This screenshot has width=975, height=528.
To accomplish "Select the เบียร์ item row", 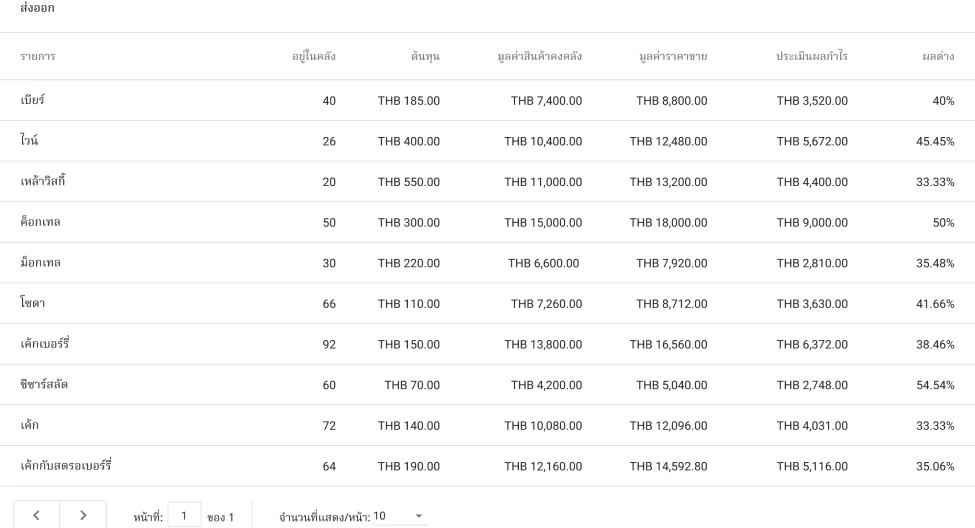I will pyautogui.click(x=33, y=100).
